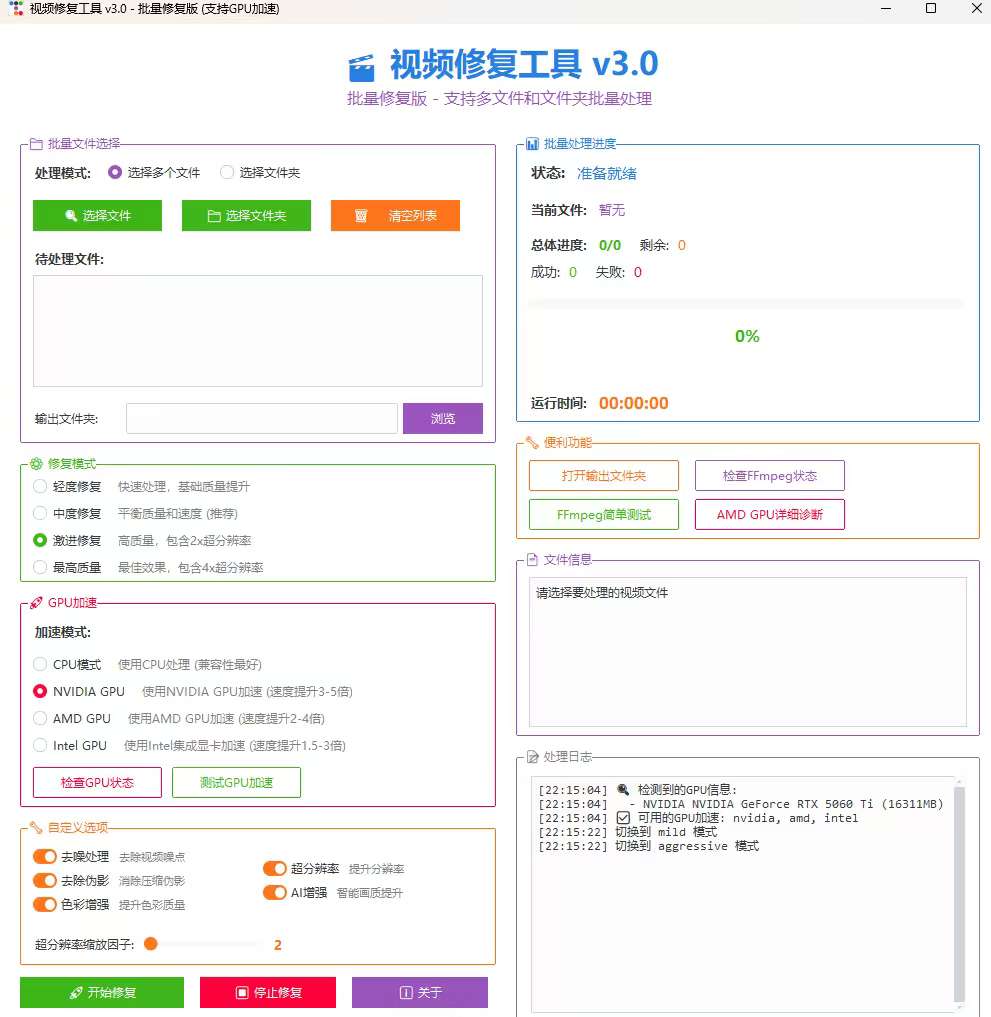Switch acceleration to AMD GPU
Image resolution: width=991 pixels, height=1017 pixels.
(x=40, y=719)
